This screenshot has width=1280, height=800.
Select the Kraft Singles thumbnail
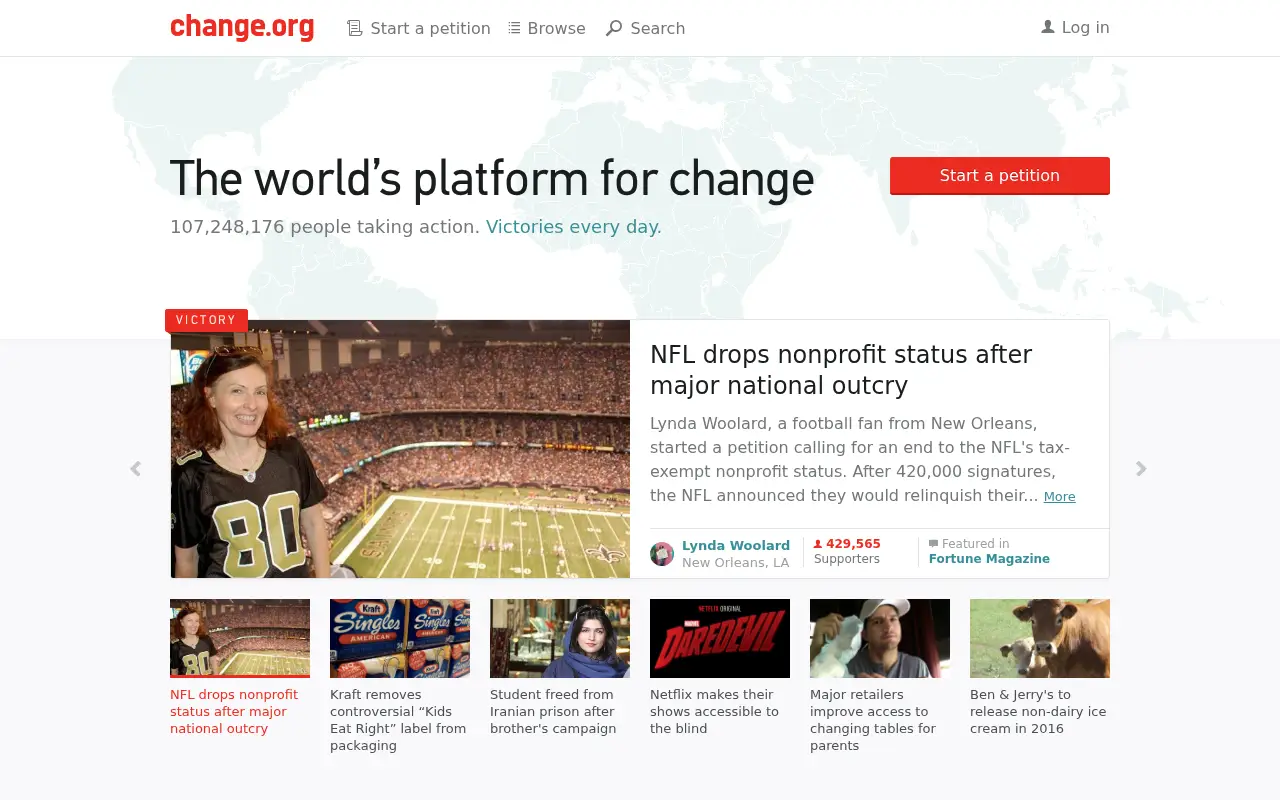400,638
